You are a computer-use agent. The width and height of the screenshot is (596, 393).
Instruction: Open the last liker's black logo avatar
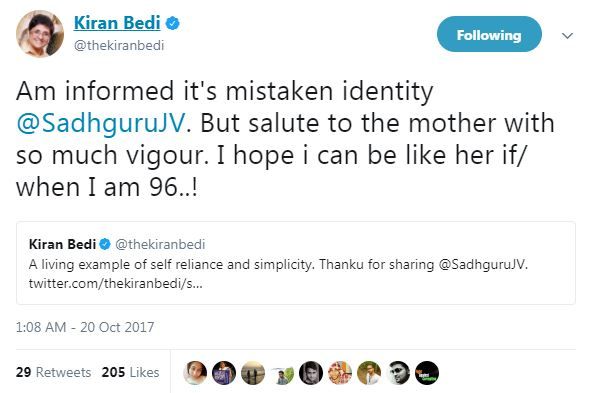(427, 373)
